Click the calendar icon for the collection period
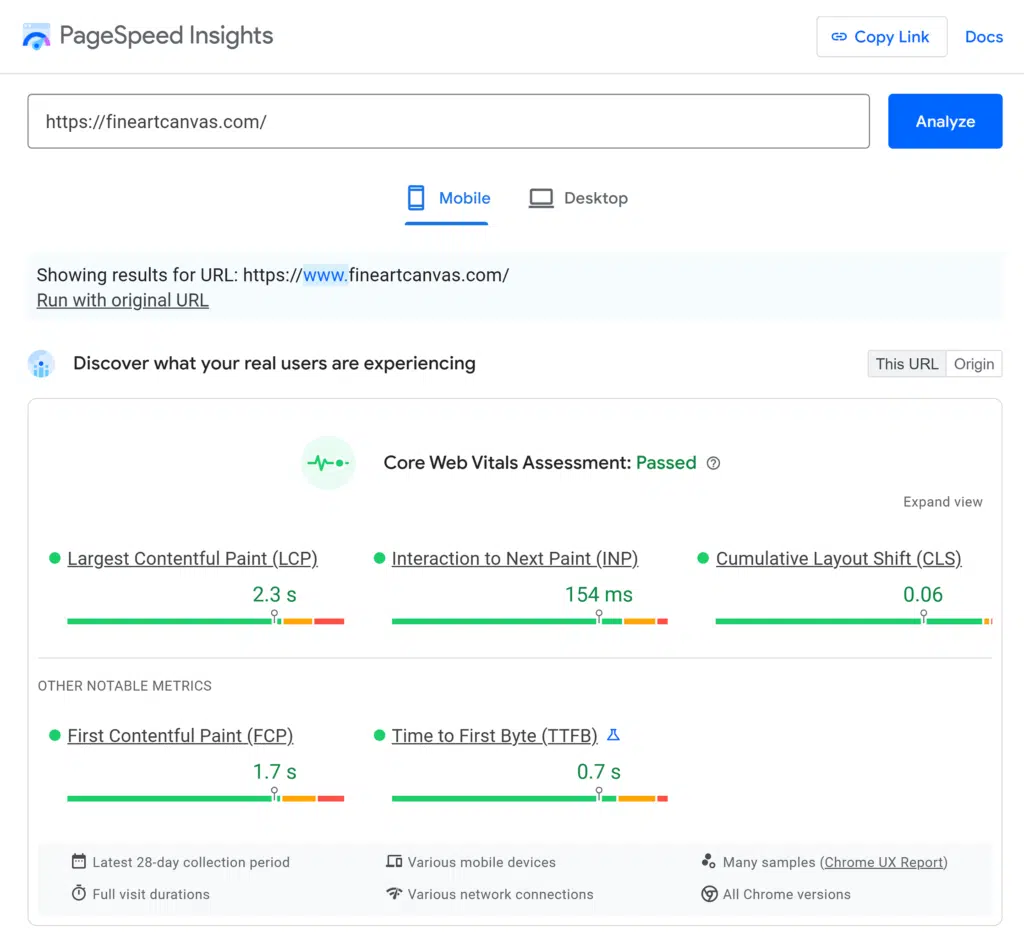 79,861
